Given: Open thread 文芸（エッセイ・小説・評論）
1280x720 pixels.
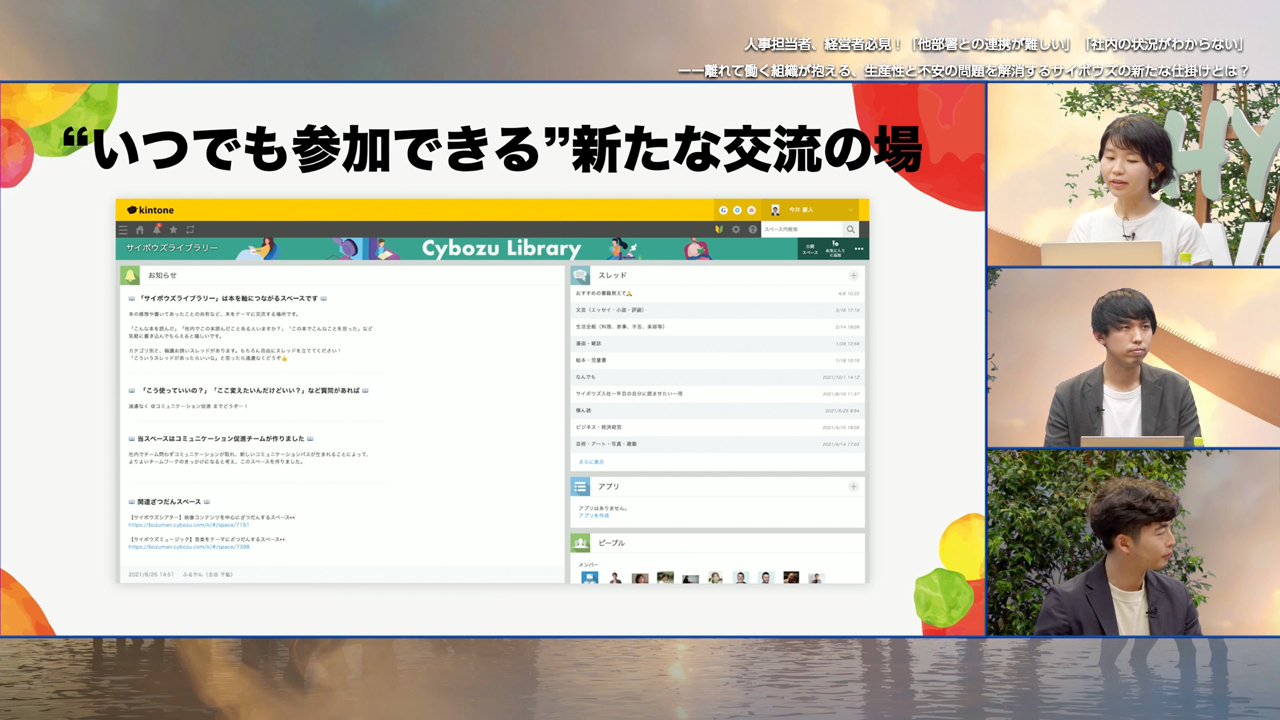Looking at the screenshot, I should click(x=718, y=310).
